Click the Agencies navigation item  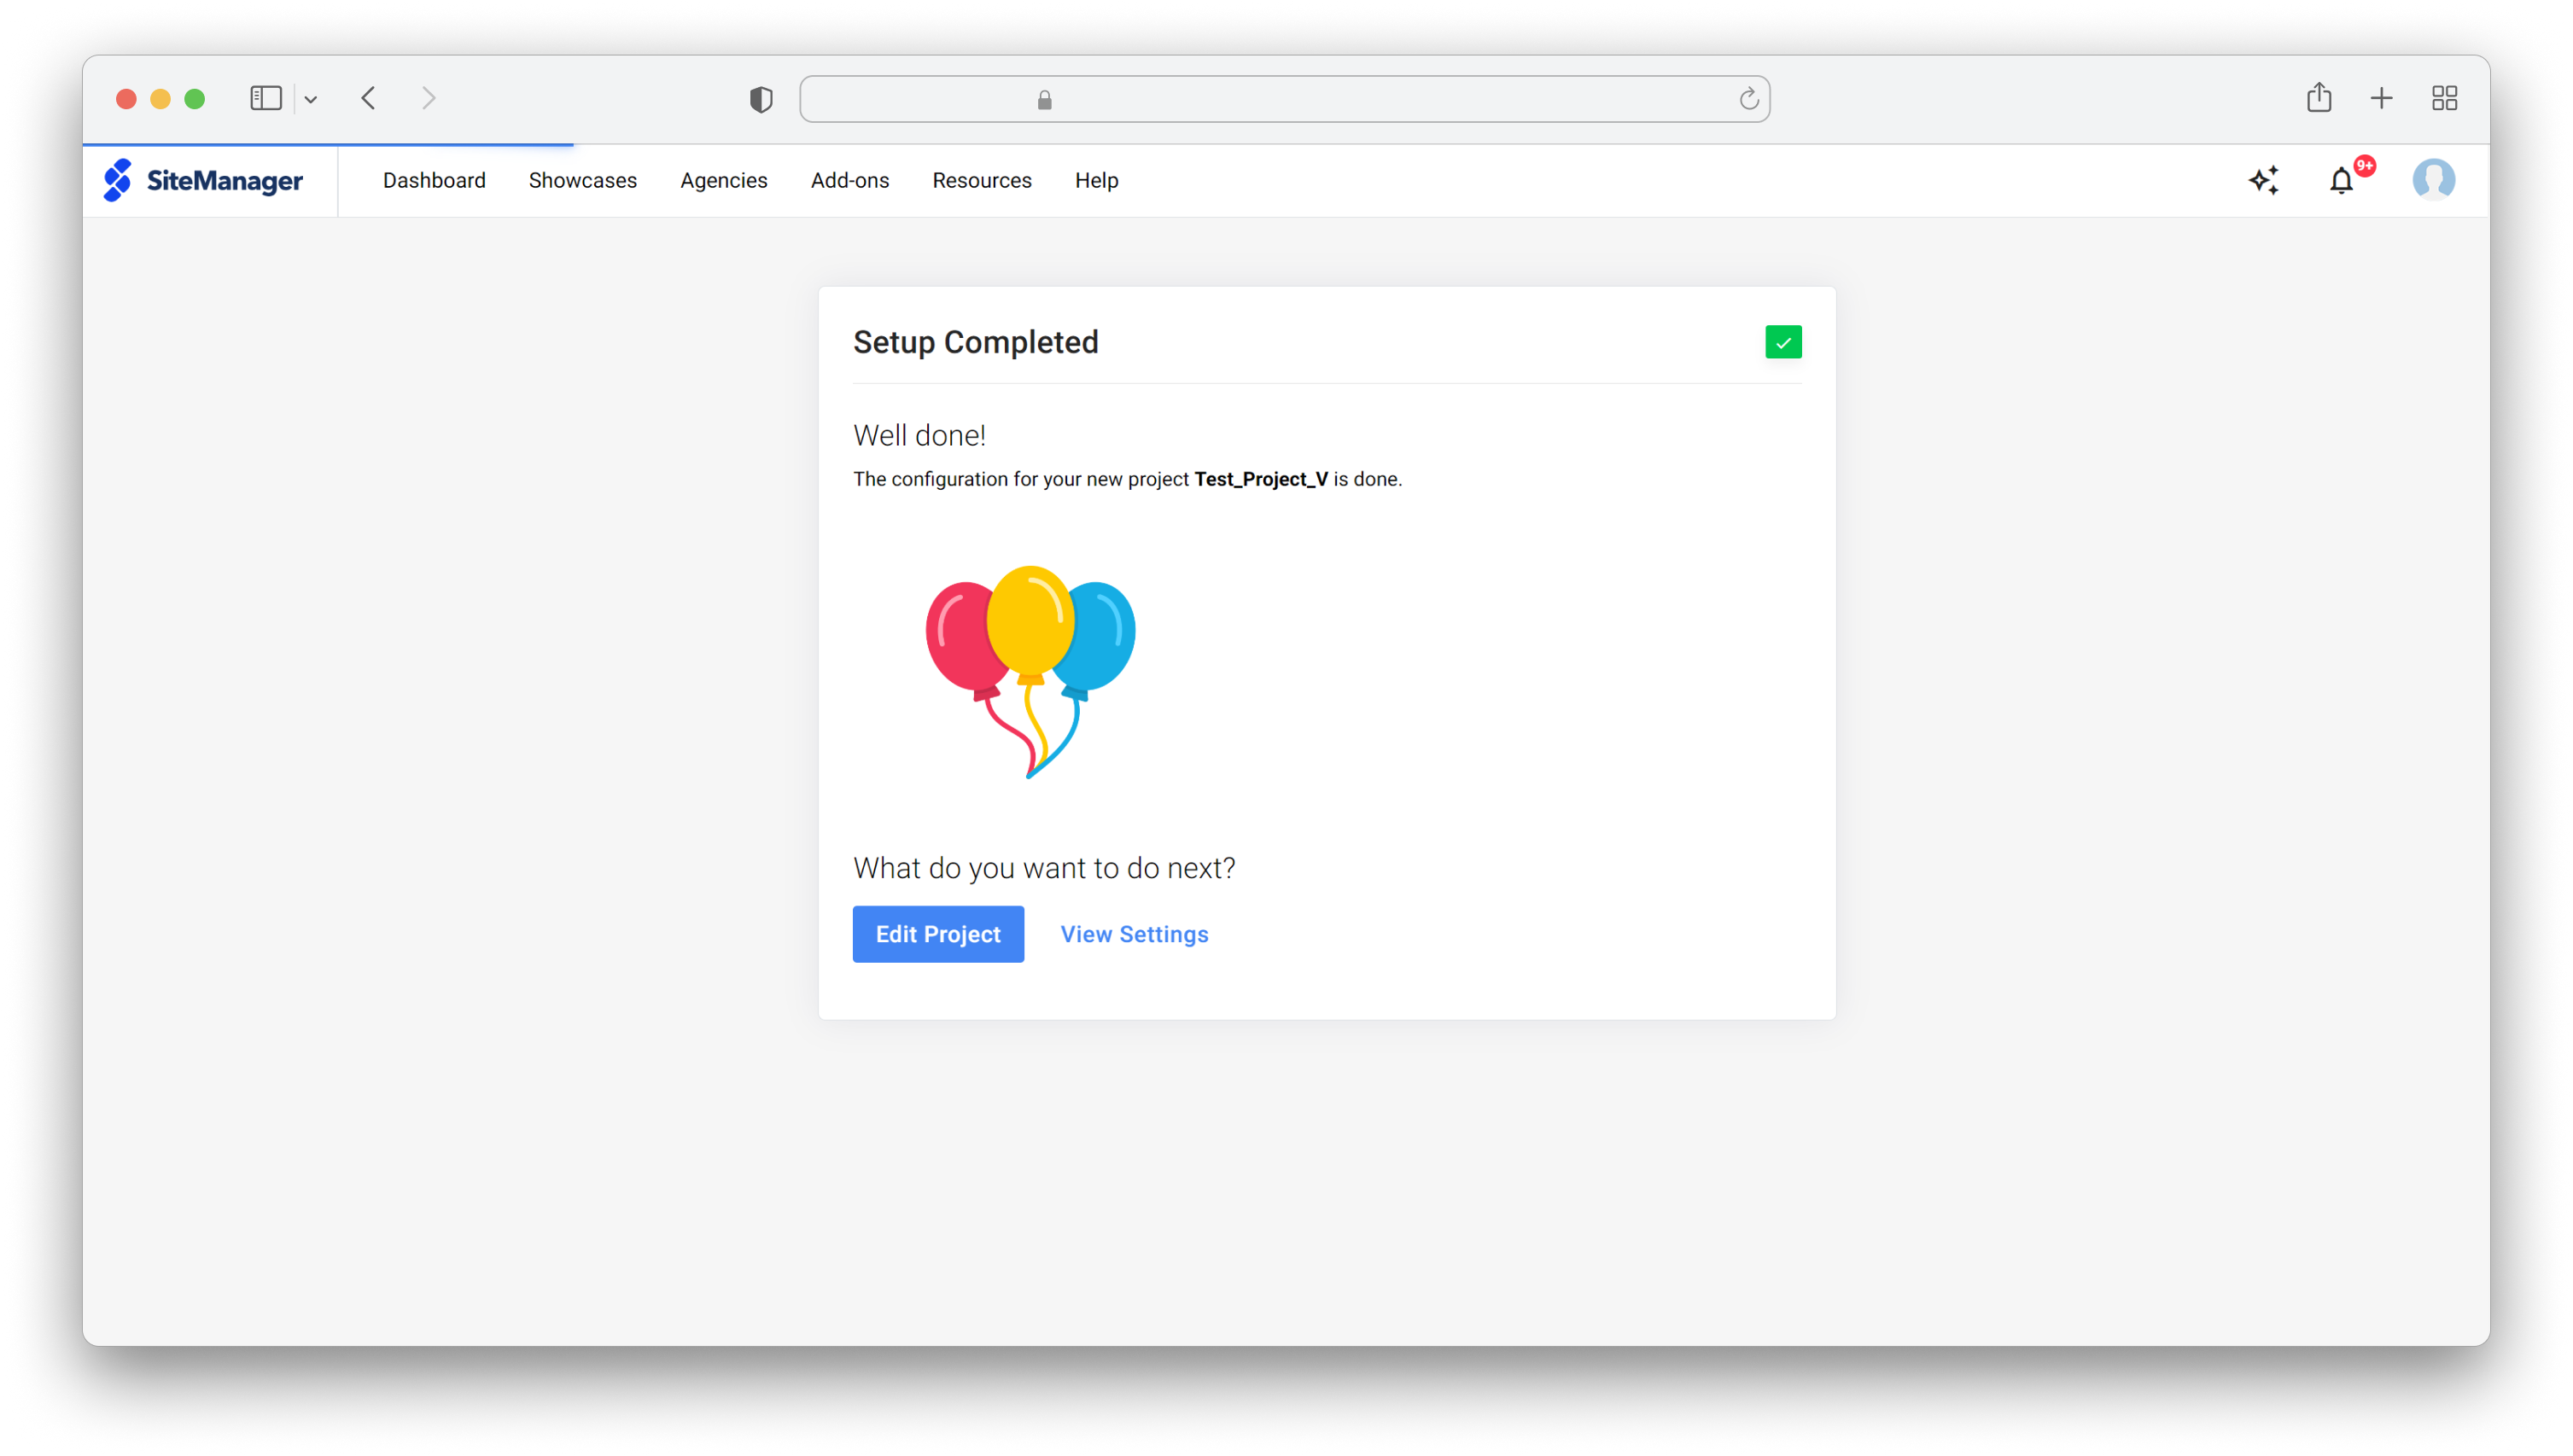[x=725, y=180]
